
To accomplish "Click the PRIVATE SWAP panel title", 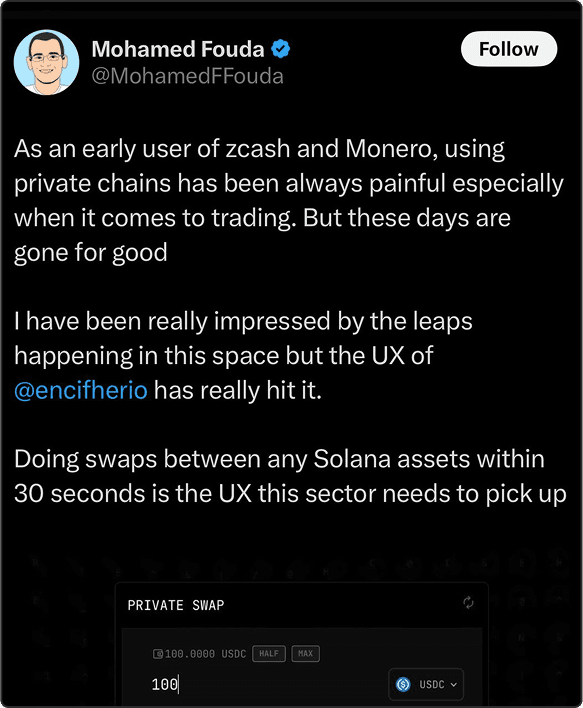I will pos(176,605).
